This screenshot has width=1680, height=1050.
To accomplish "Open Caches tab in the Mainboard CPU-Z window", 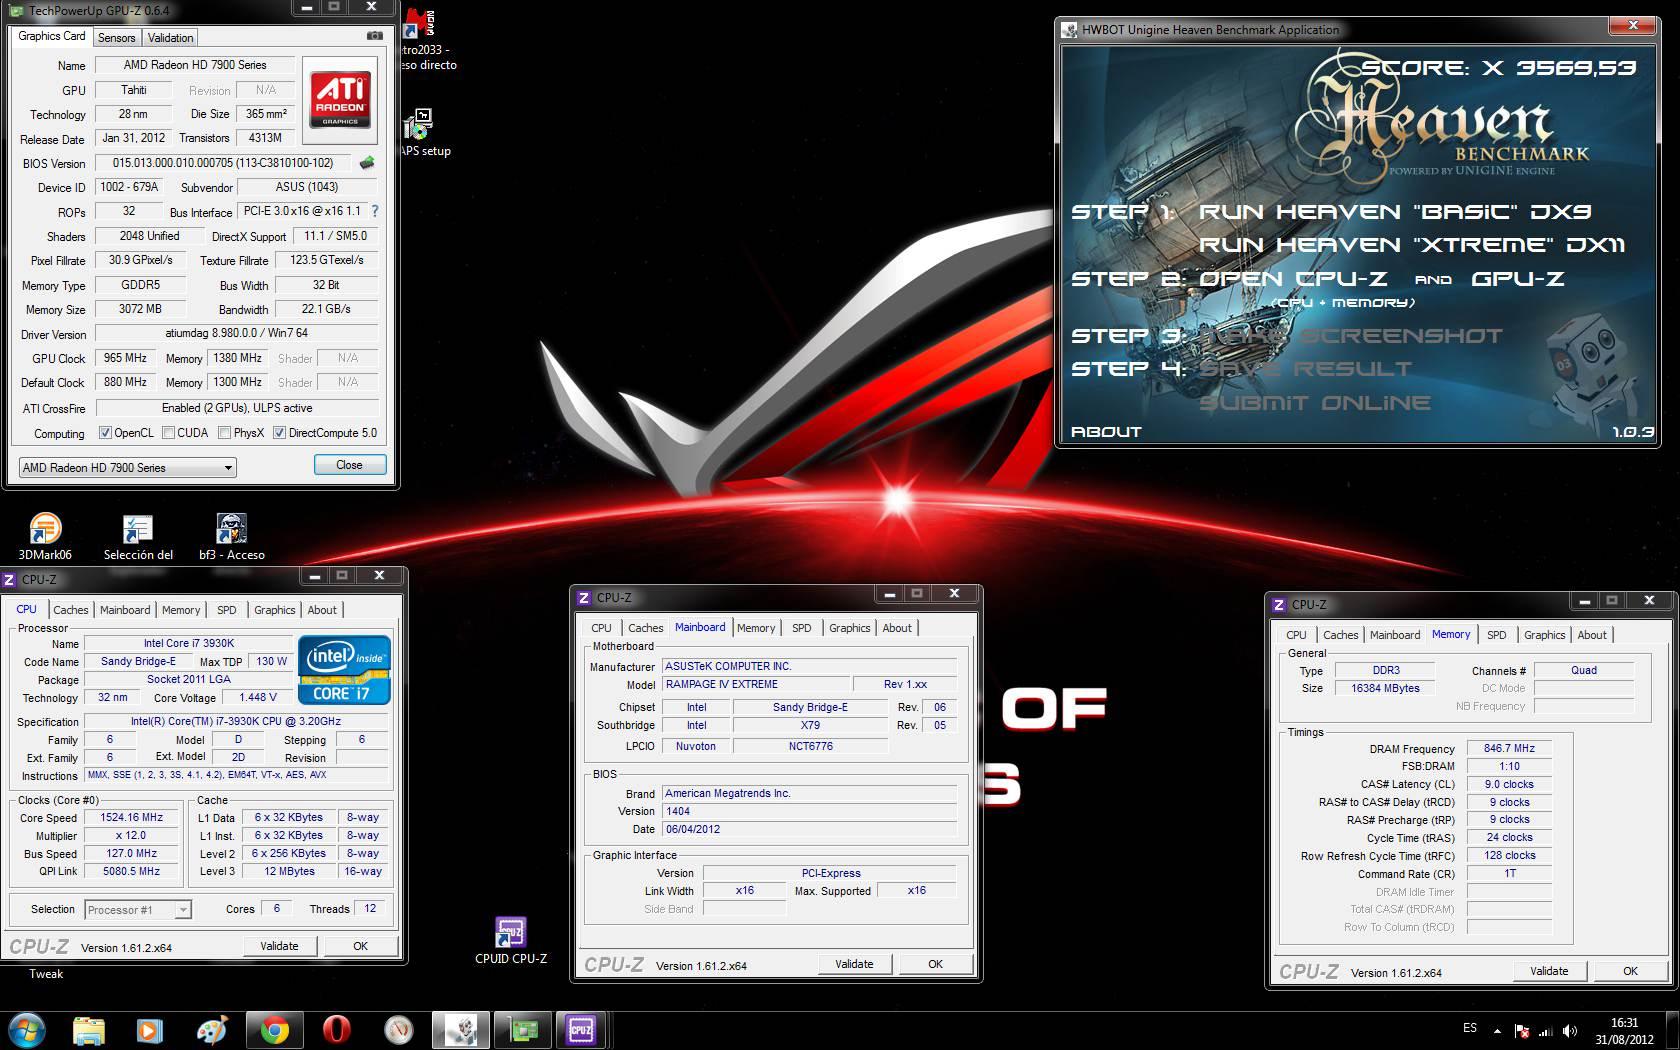I will pos(645,628).
